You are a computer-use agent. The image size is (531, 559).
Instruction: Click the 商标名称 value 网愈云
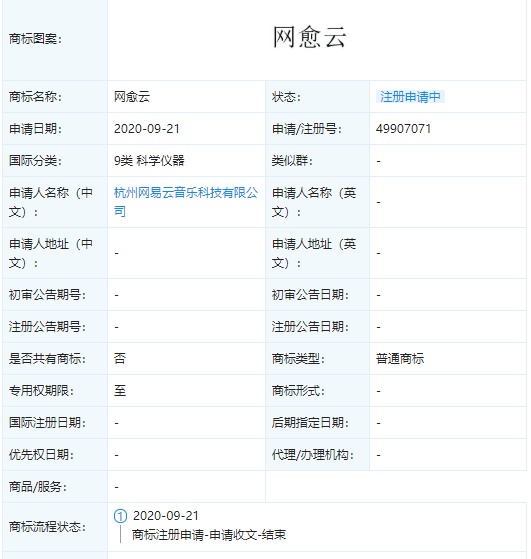[132, 97]
